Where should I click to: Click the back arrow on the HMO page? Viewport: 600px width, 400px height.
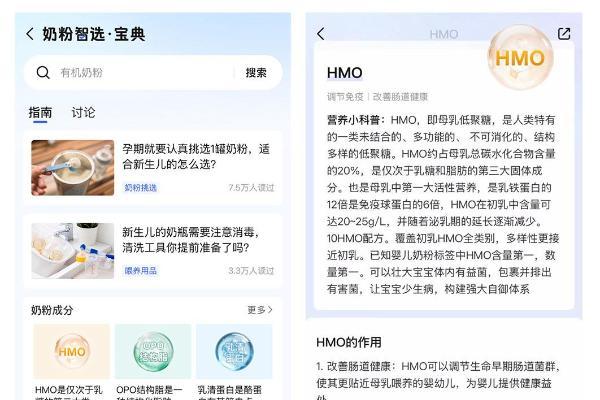point(321,34)
